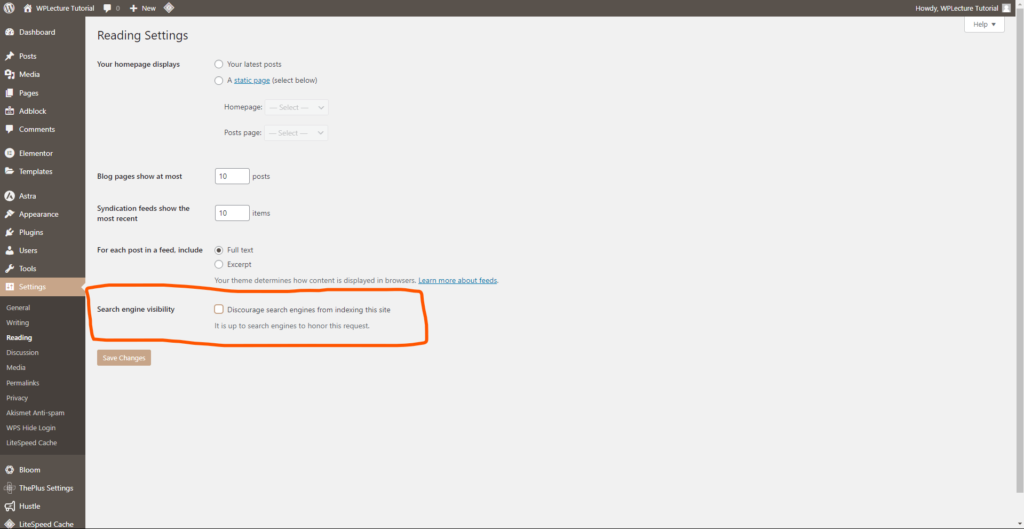Select Your latest posts radio button
The height and width of the screenshot is (529, 1024).
click(x=219, y=64)
